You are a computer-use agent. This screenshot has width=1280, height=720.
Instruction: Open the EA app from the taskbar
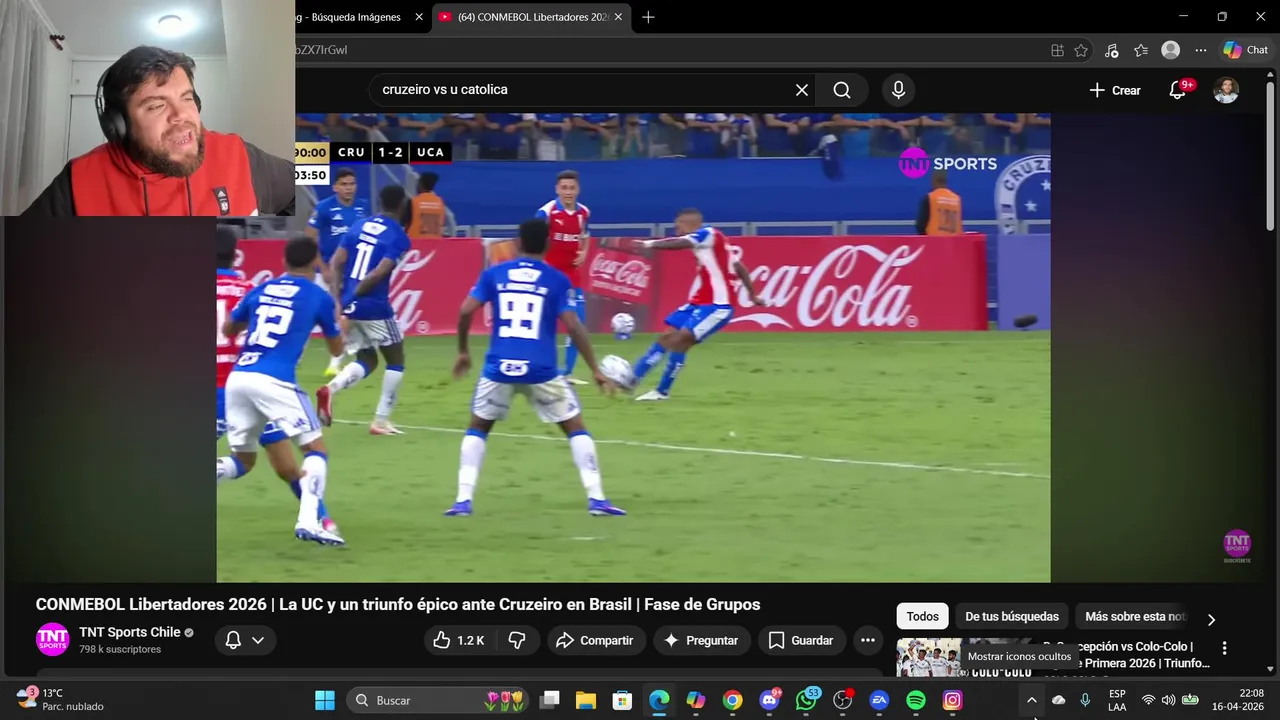[879, 700]
